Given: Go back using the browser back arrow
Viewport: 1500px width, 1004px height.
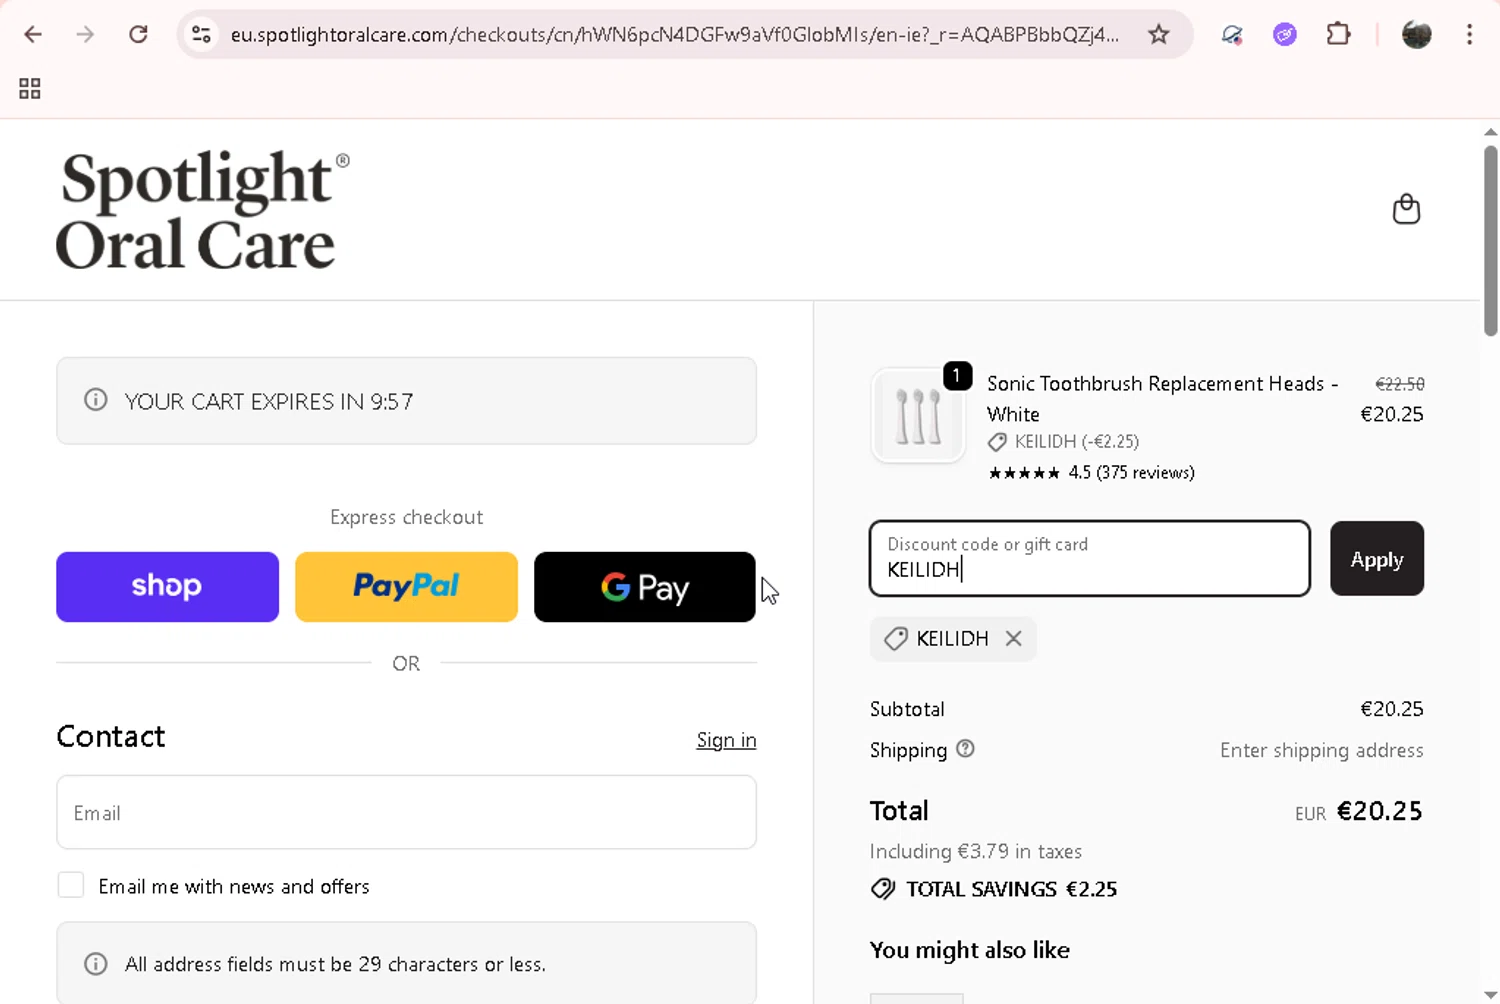Looking at the screenshot, I should 33,35.
